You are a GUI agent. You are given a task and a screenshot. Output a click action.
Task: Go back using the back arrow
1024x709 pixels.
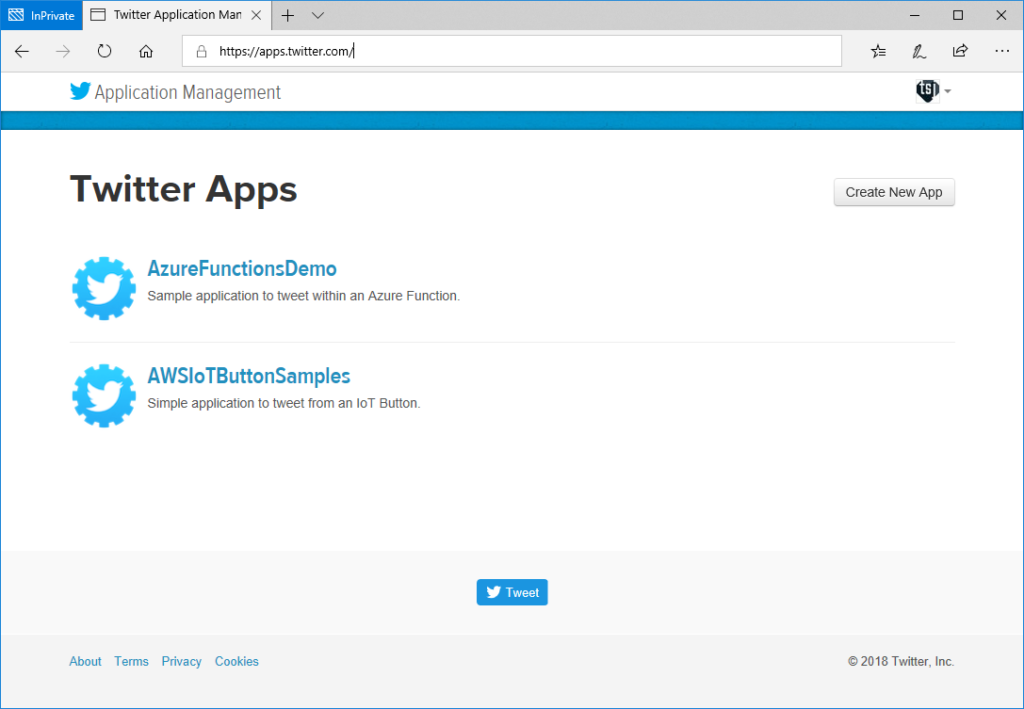(22, 51)
